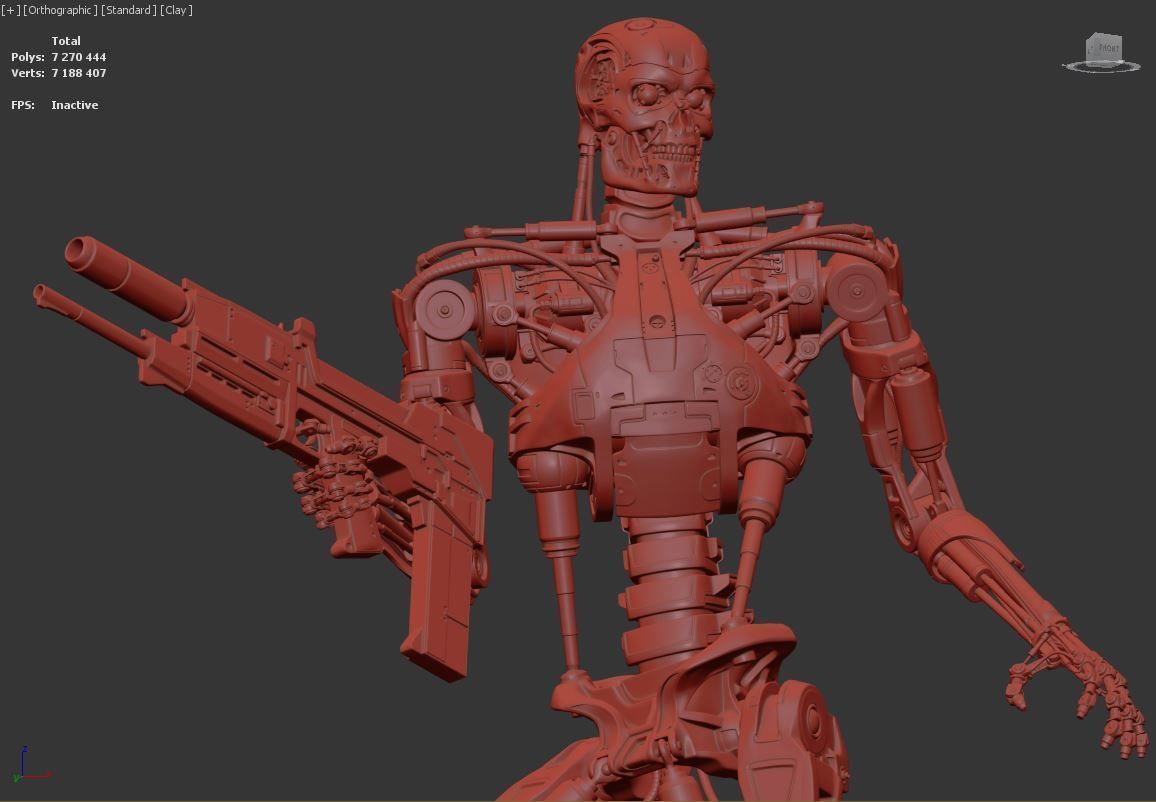Click the Verts count 7 188 407
The image size is (1156, 802).
pyautogui.click(x=79, y=73)
